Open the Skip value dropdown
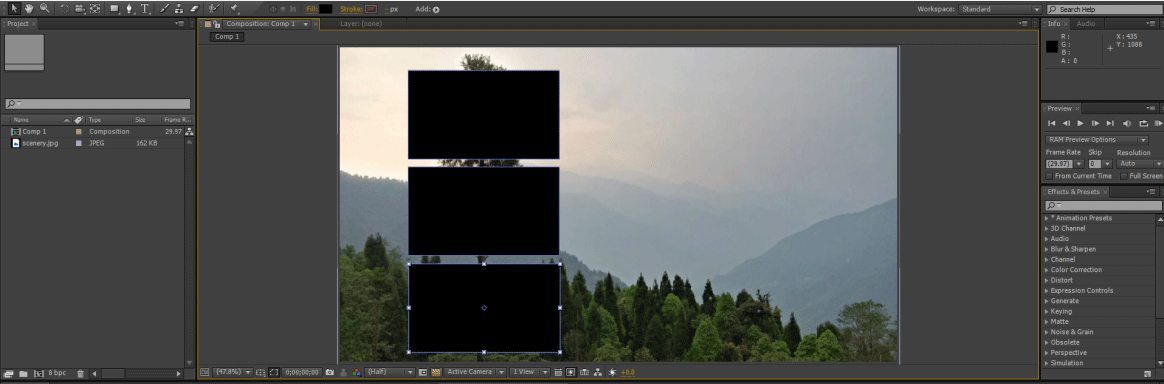The width and height of the screenshot is (1164, 384). 1099,163
